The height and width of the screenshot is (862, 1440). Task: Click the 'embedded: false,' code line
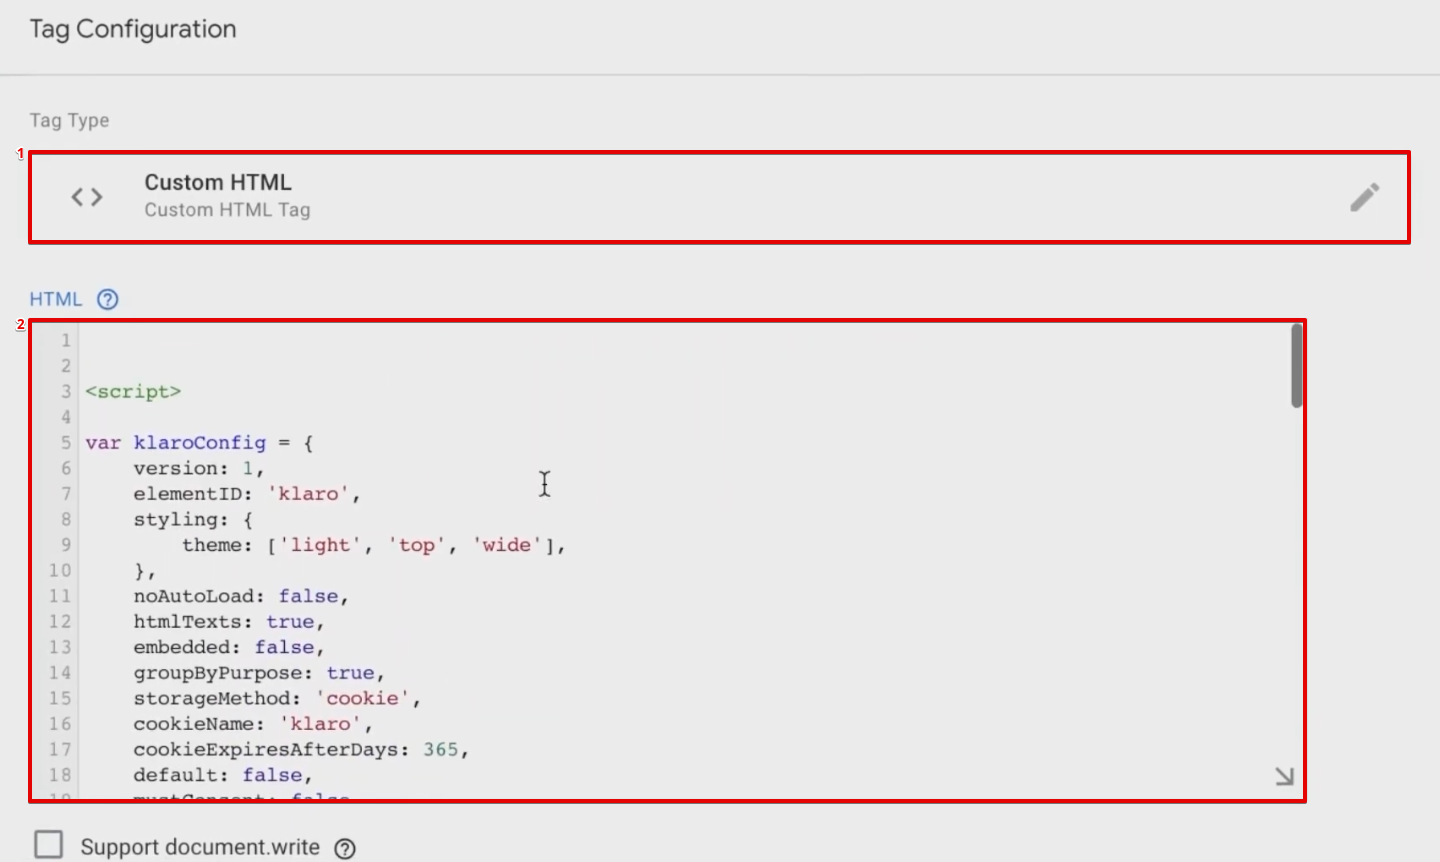click(x=229, y=648)
